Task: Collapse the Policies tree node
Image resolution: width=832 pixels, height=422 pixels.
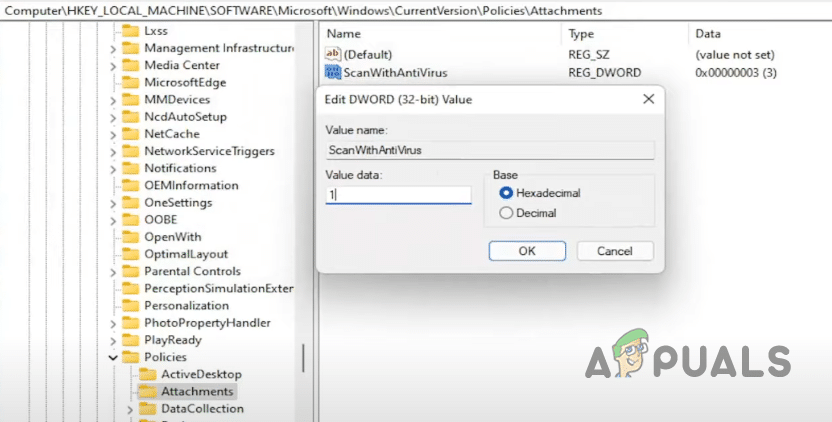Action: click(x=113, y=357)
